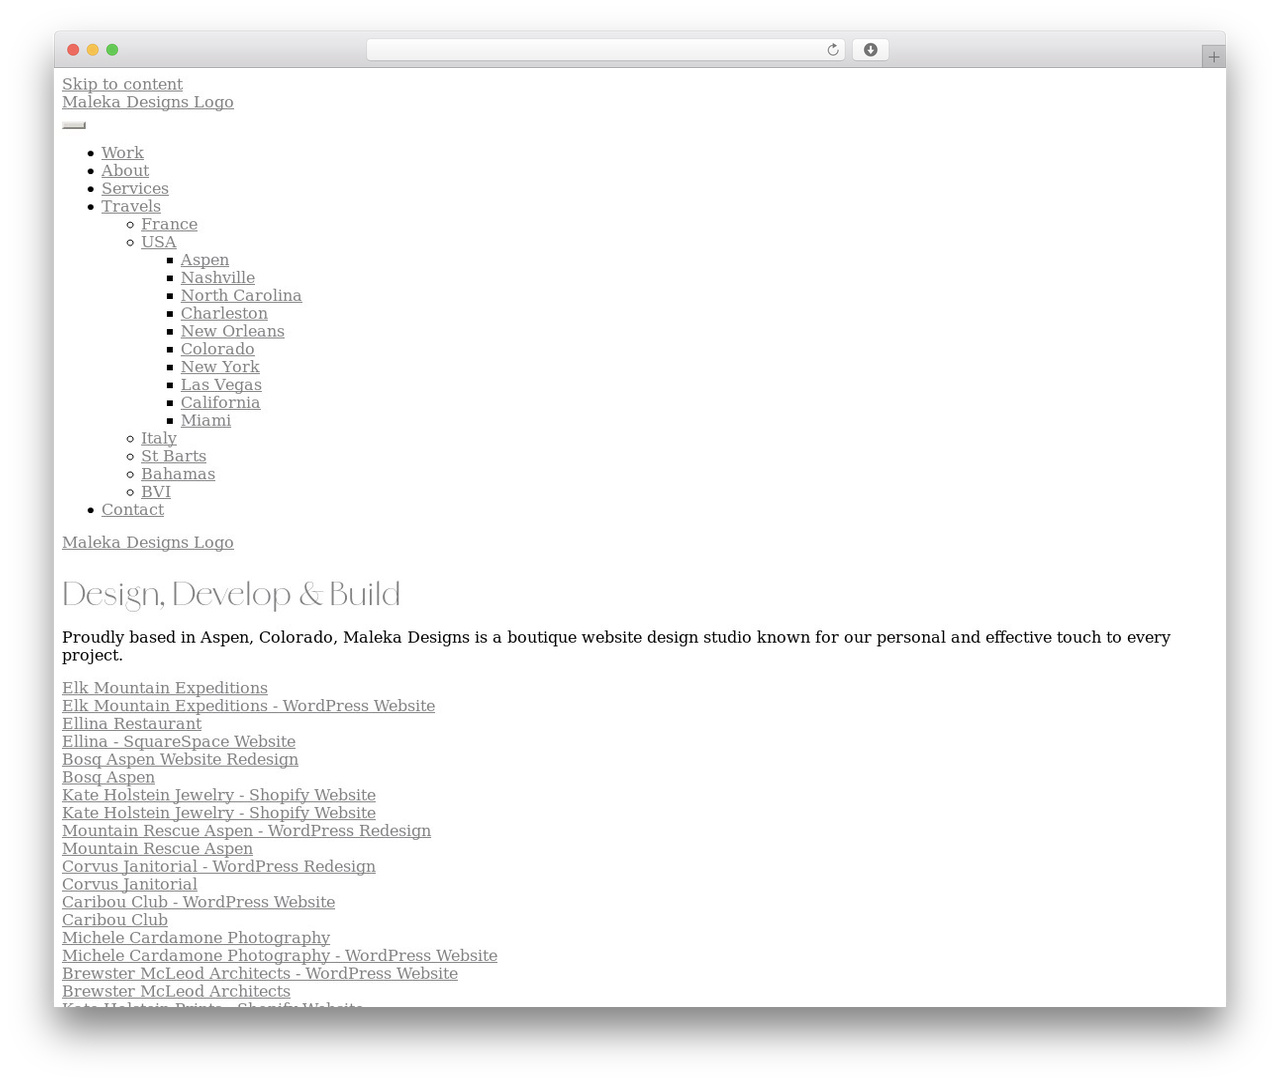Screen dimensions: 1280x1084
Task: Click the Mountain Rescue Aspen link
Action: (157, 849)
